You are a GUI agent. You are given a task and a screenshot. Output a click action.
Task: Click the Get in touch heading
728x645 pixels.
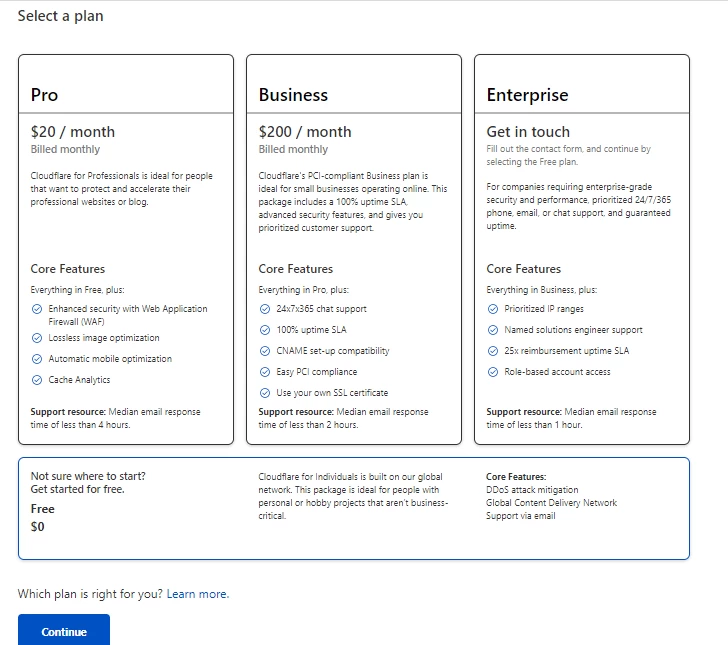[x=528, y=132]
